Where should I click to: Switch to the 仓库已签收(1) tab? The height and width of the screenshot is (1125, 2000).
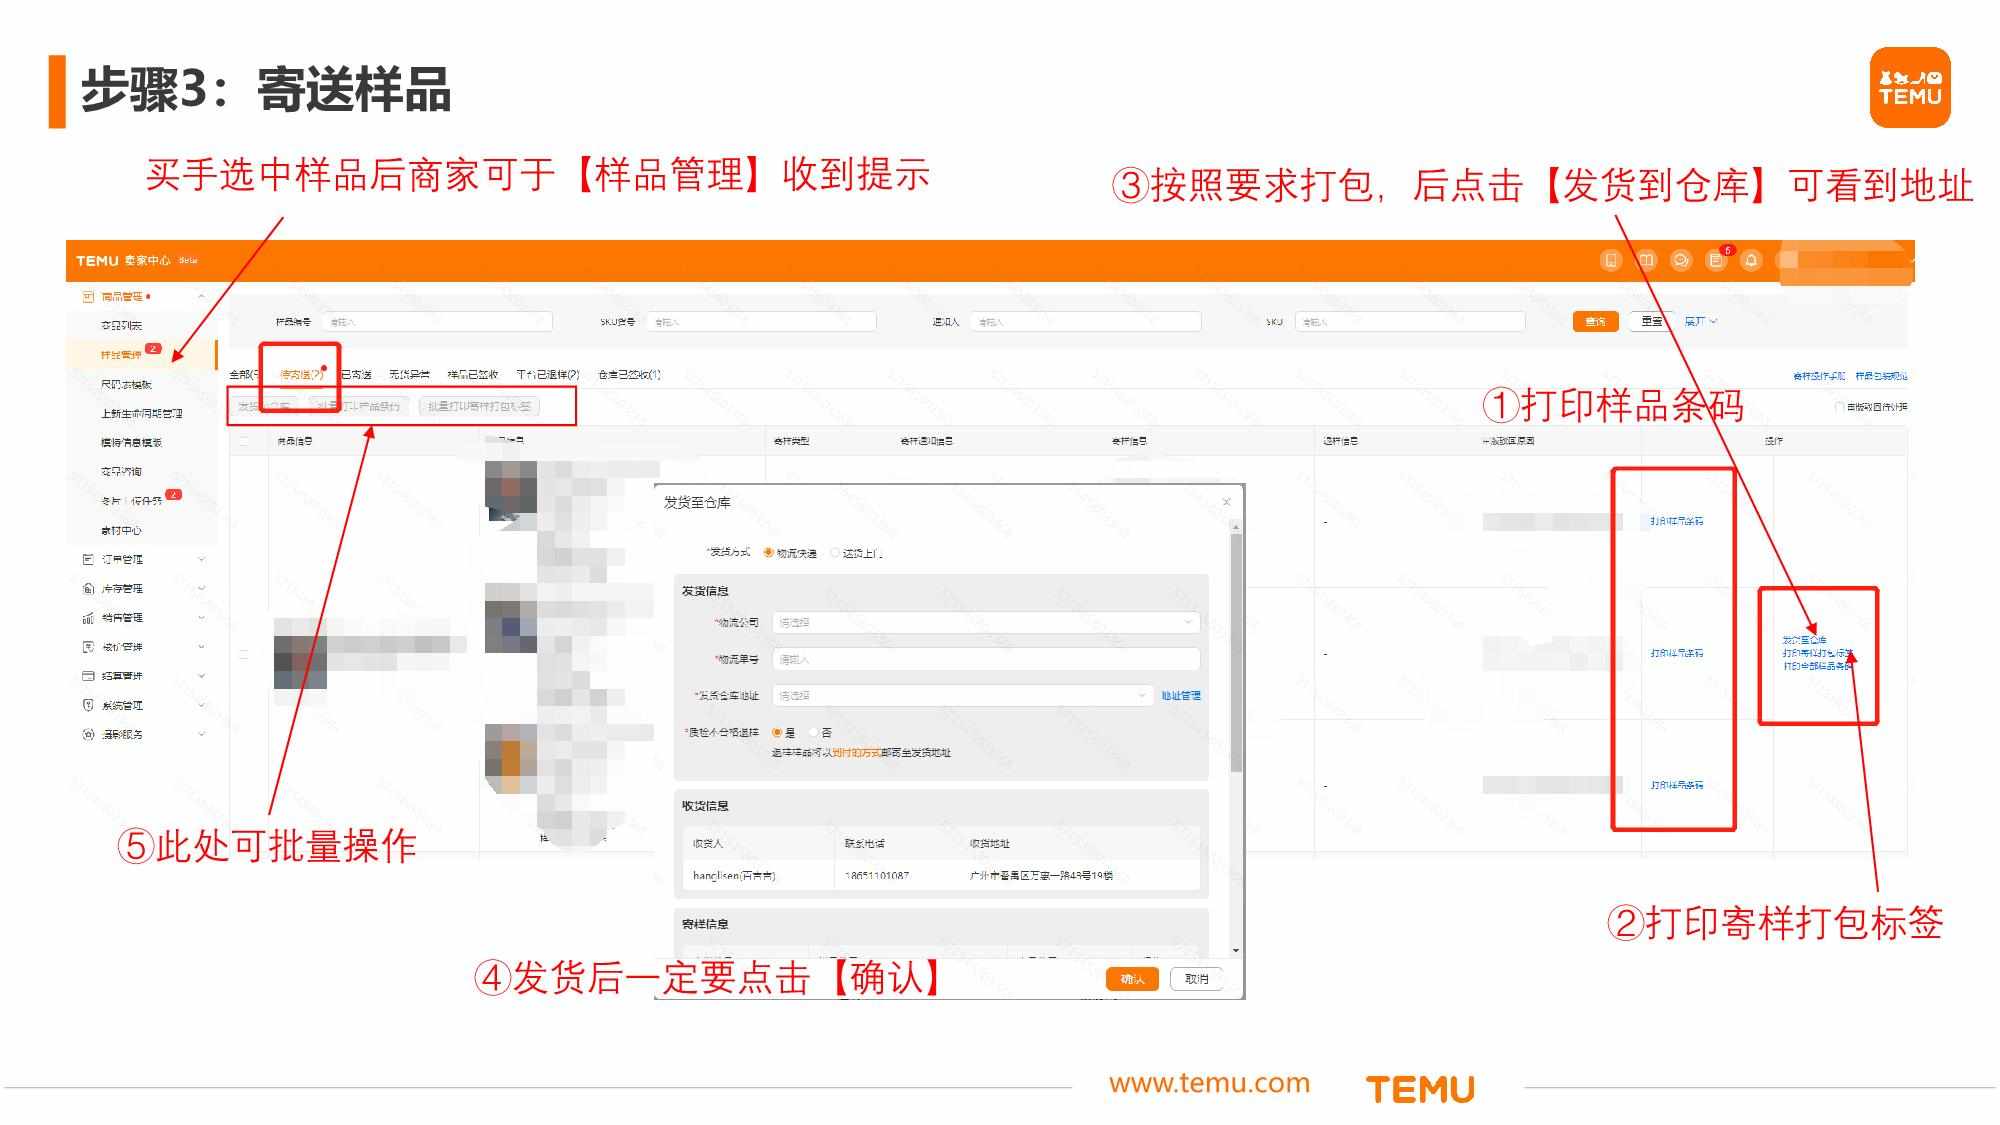point(629,375)
